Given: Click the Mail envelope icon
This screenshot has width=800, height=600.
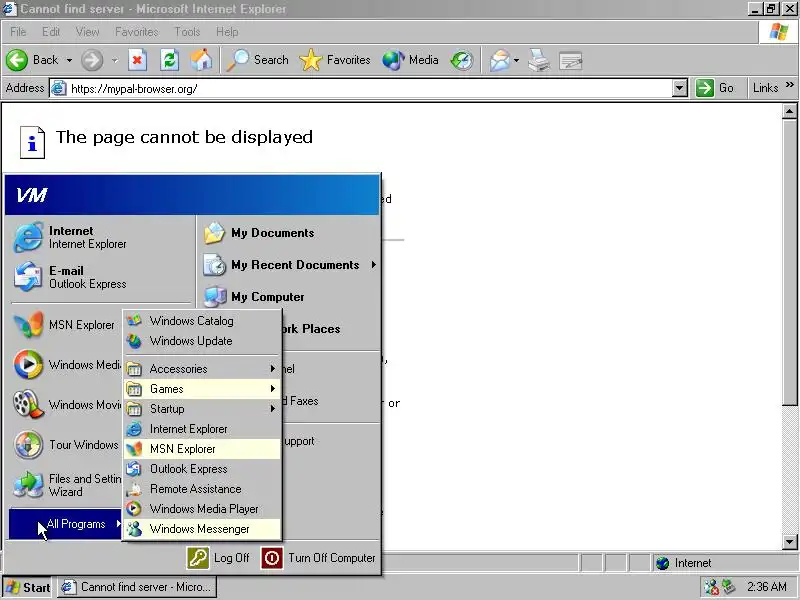Looking at the screenshot, I should click(499, 60).
